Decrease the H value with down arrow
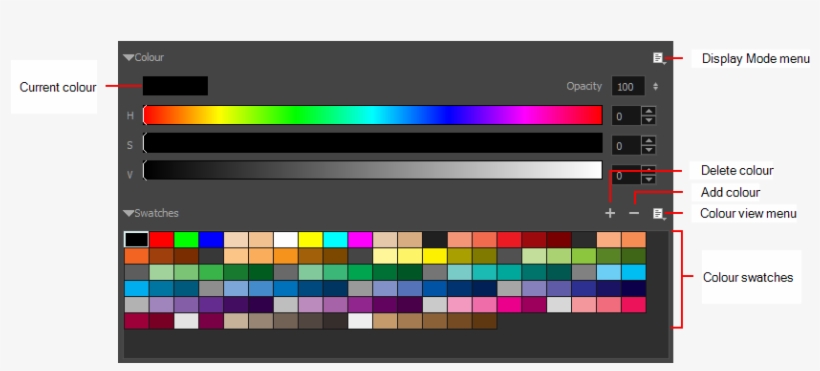The image size is (820, 371). 648,120
